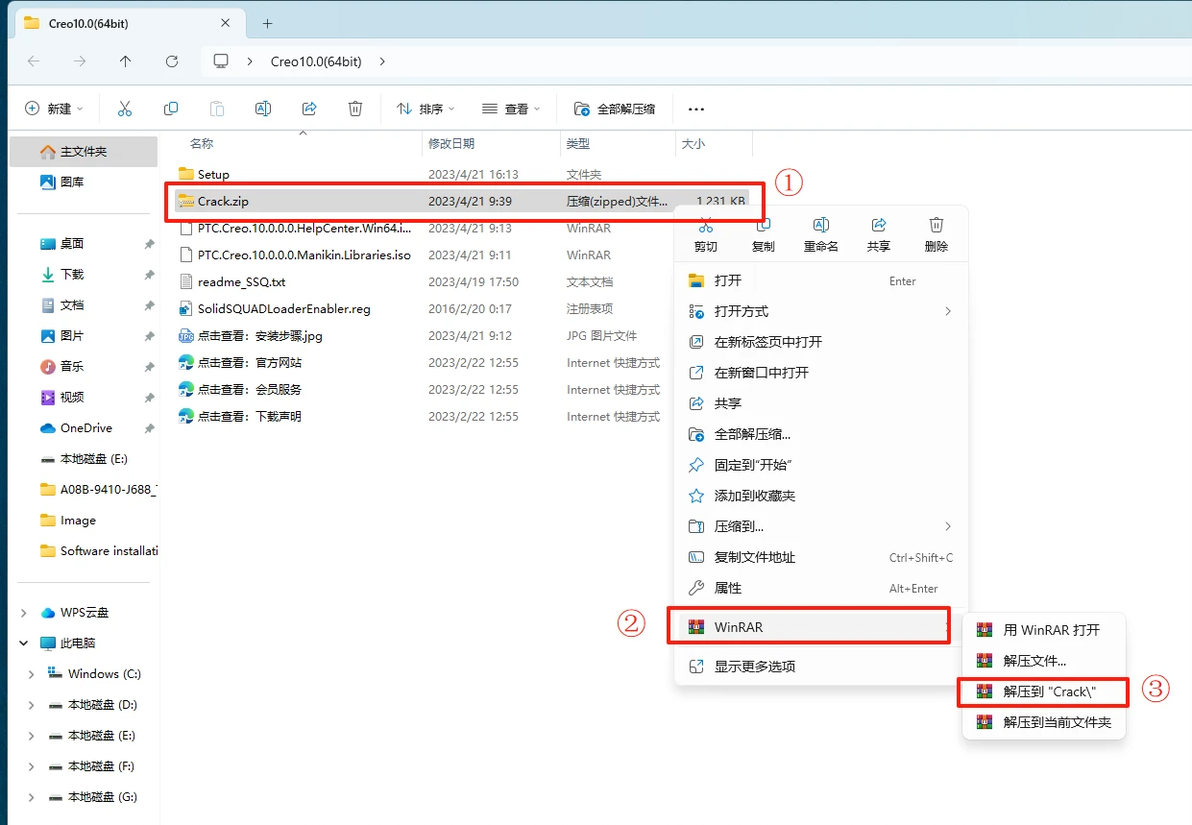Click the Forward navigation arrow
Screen dimensions: 1192x825
click(x=79, y=62)
